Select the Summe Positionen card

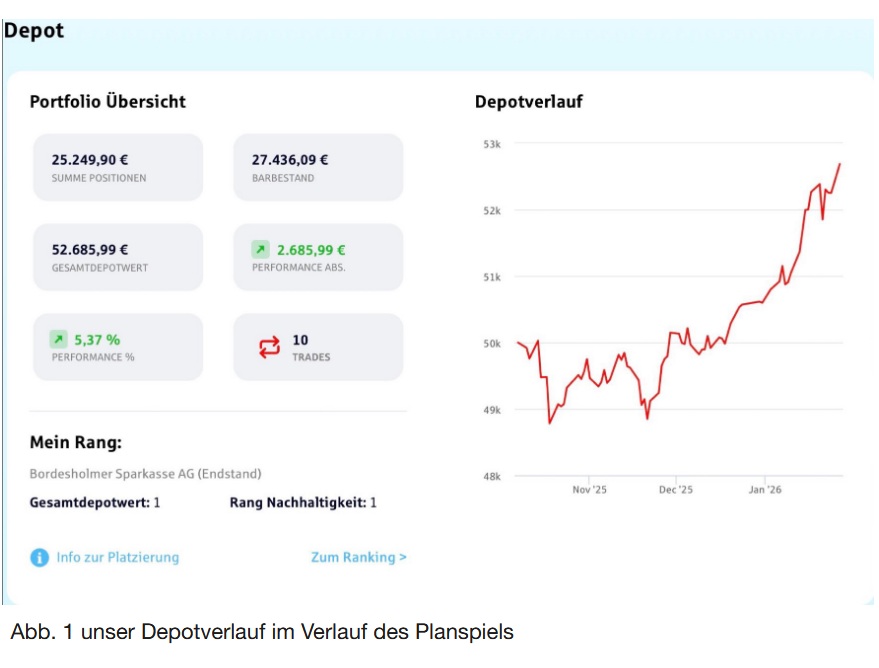118,167
